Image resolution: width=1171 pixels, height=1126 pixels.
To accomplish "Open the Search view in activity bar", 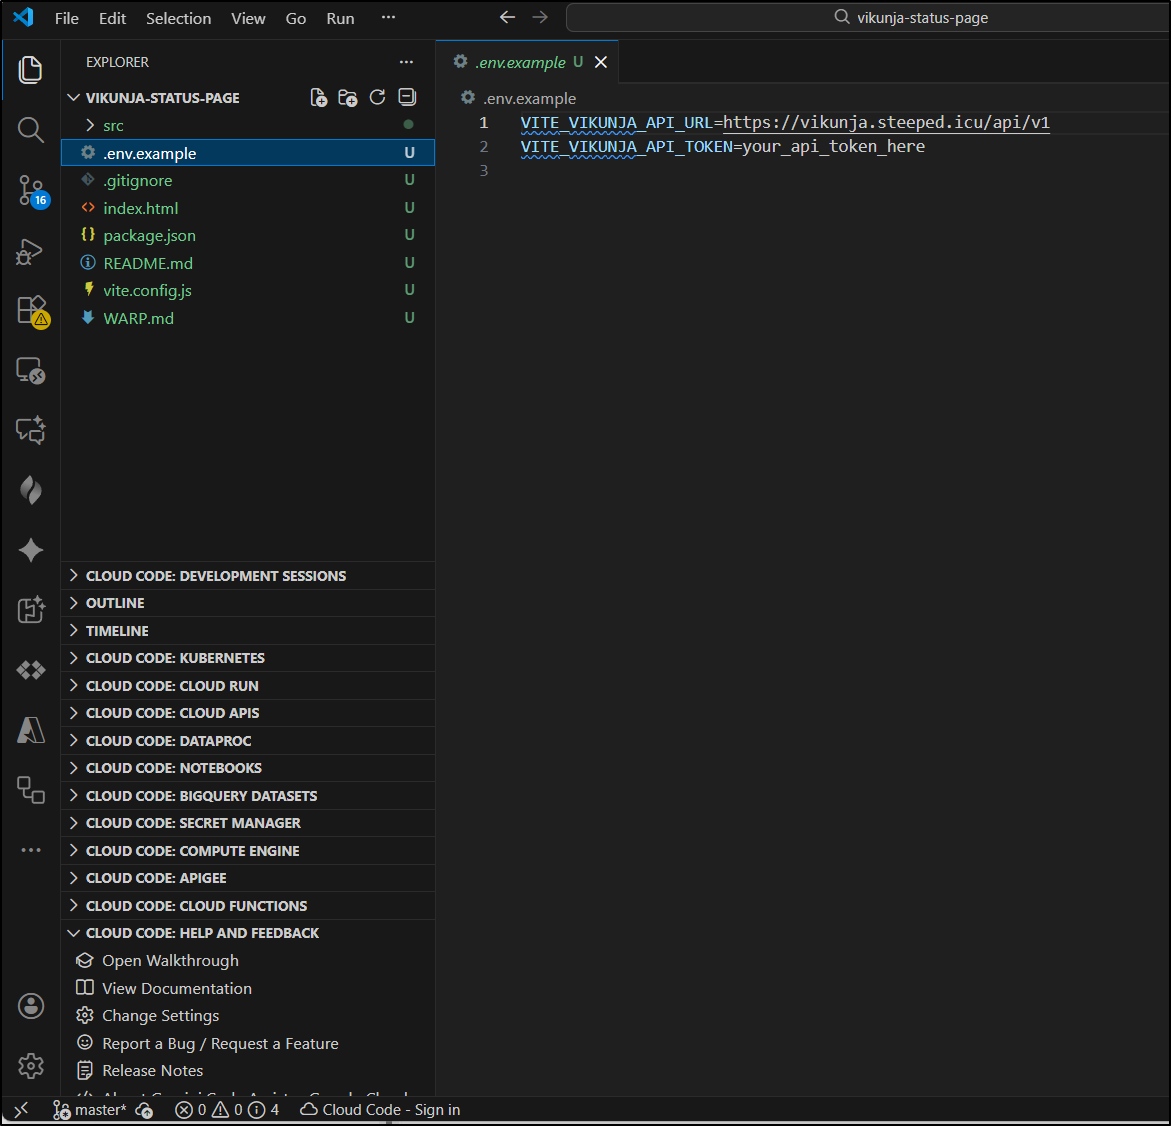I will tap(31, 130).
